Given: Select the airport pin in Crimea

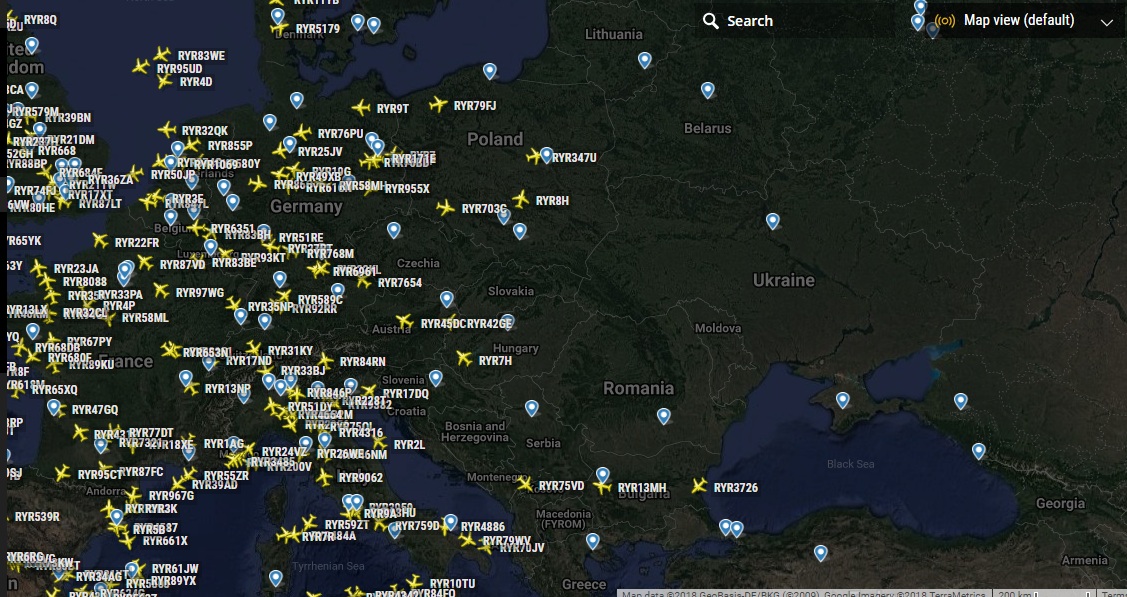Looking at the screenshot, I should [x=843, y=400].
